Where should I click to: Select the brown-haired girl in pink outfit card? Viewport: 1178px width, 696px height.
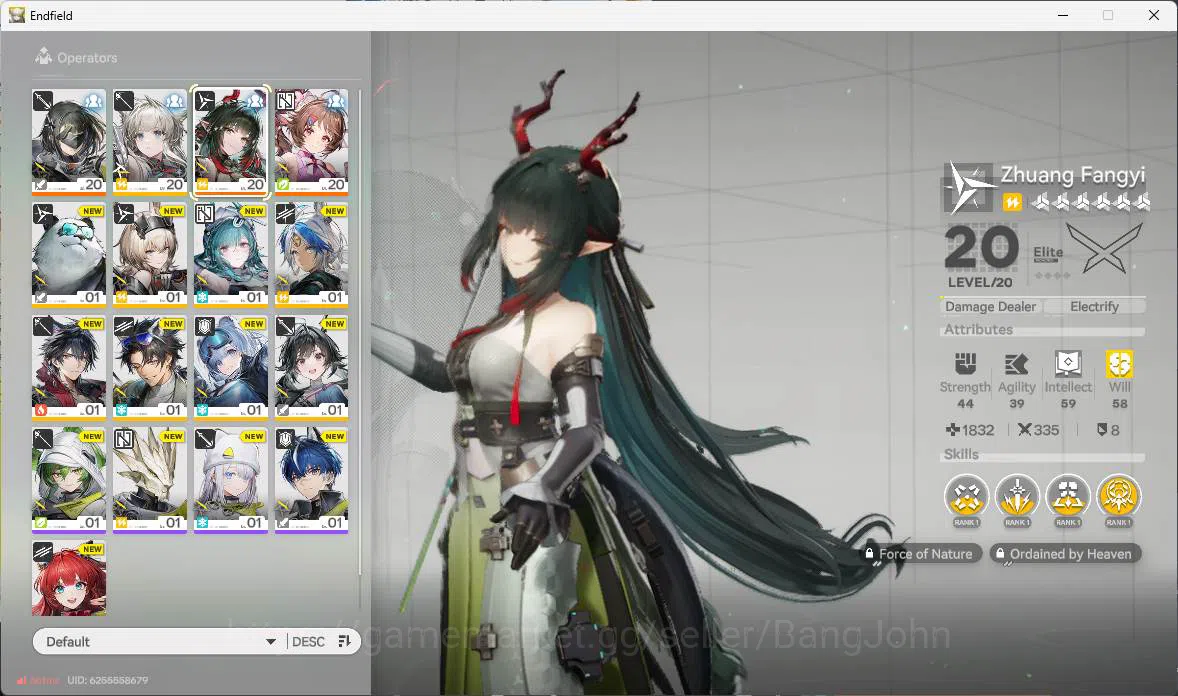pyautogui.click(x=312, y=142)
